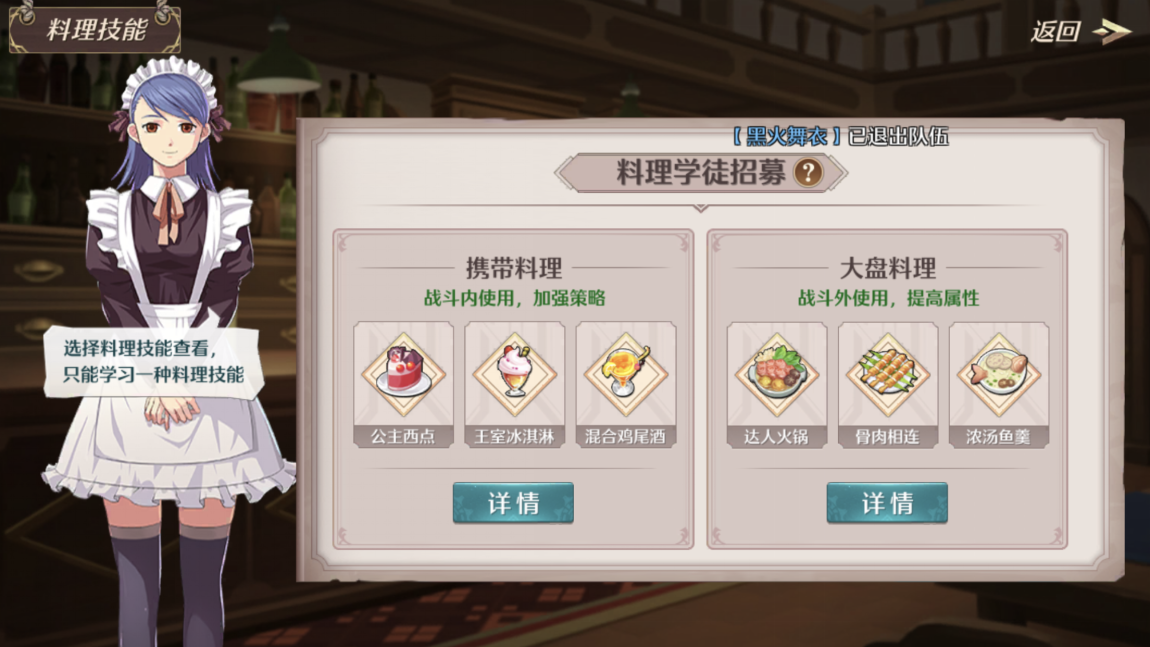Click the return arrow icon
This screenshot has height=647, width=1150.
[x=1112, y=32]
